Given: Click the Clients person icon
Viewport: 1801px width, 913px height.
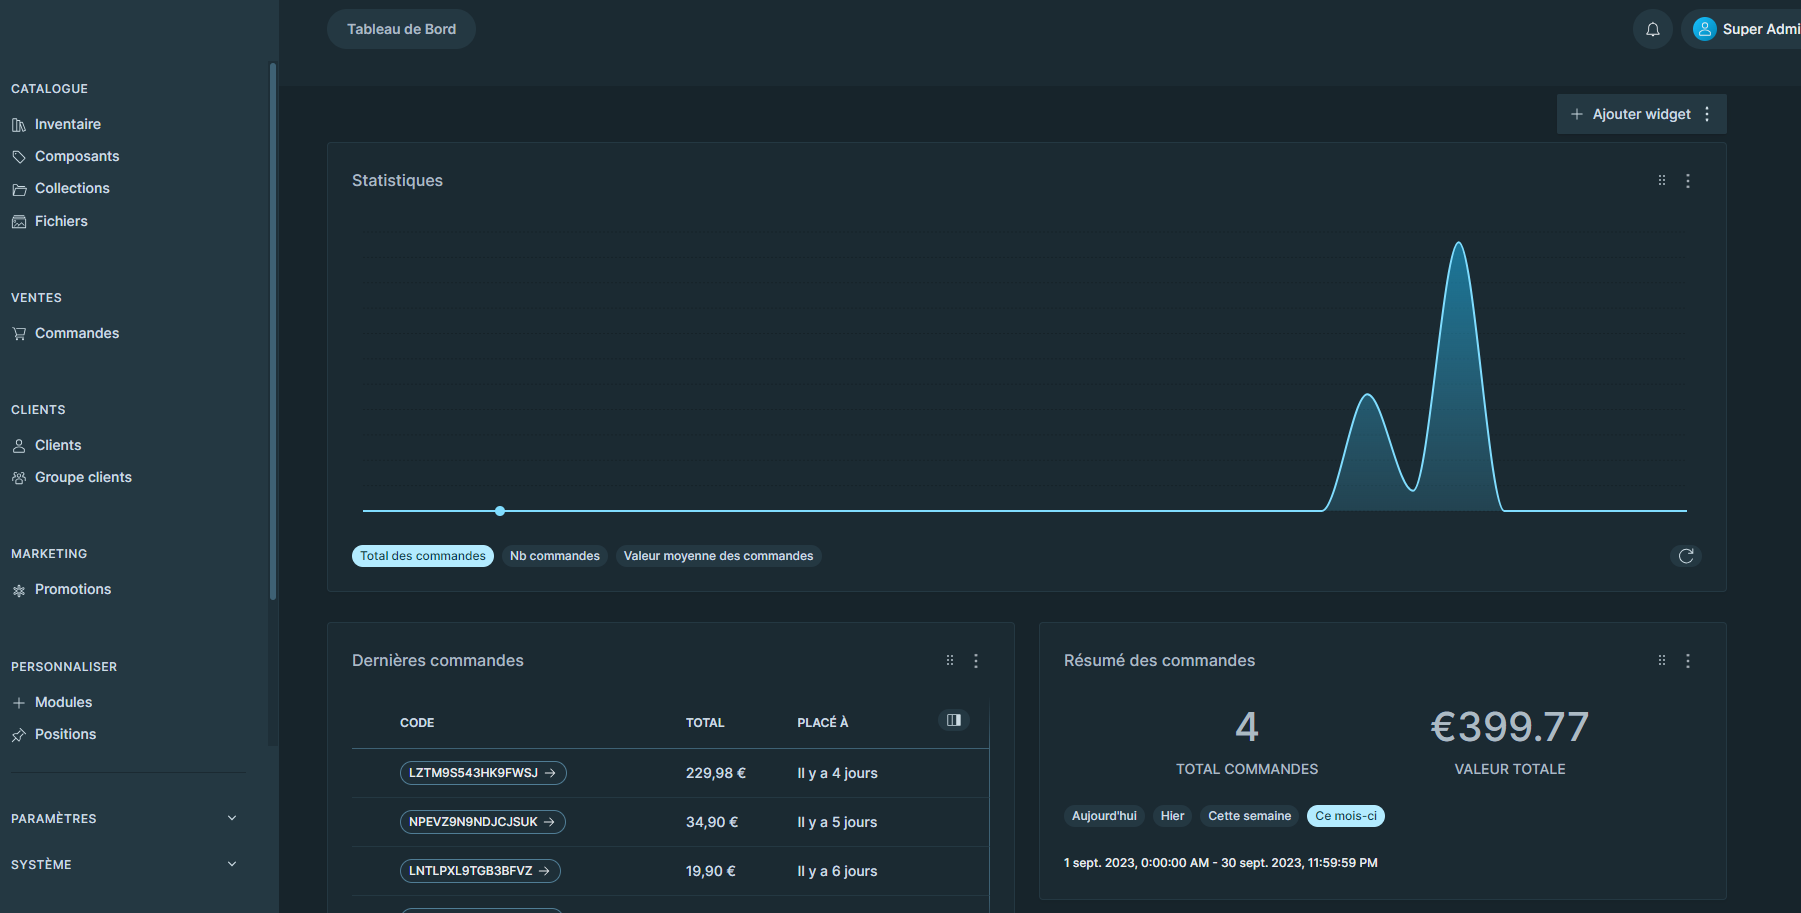Looking at the screenshot, I should 19,446.
